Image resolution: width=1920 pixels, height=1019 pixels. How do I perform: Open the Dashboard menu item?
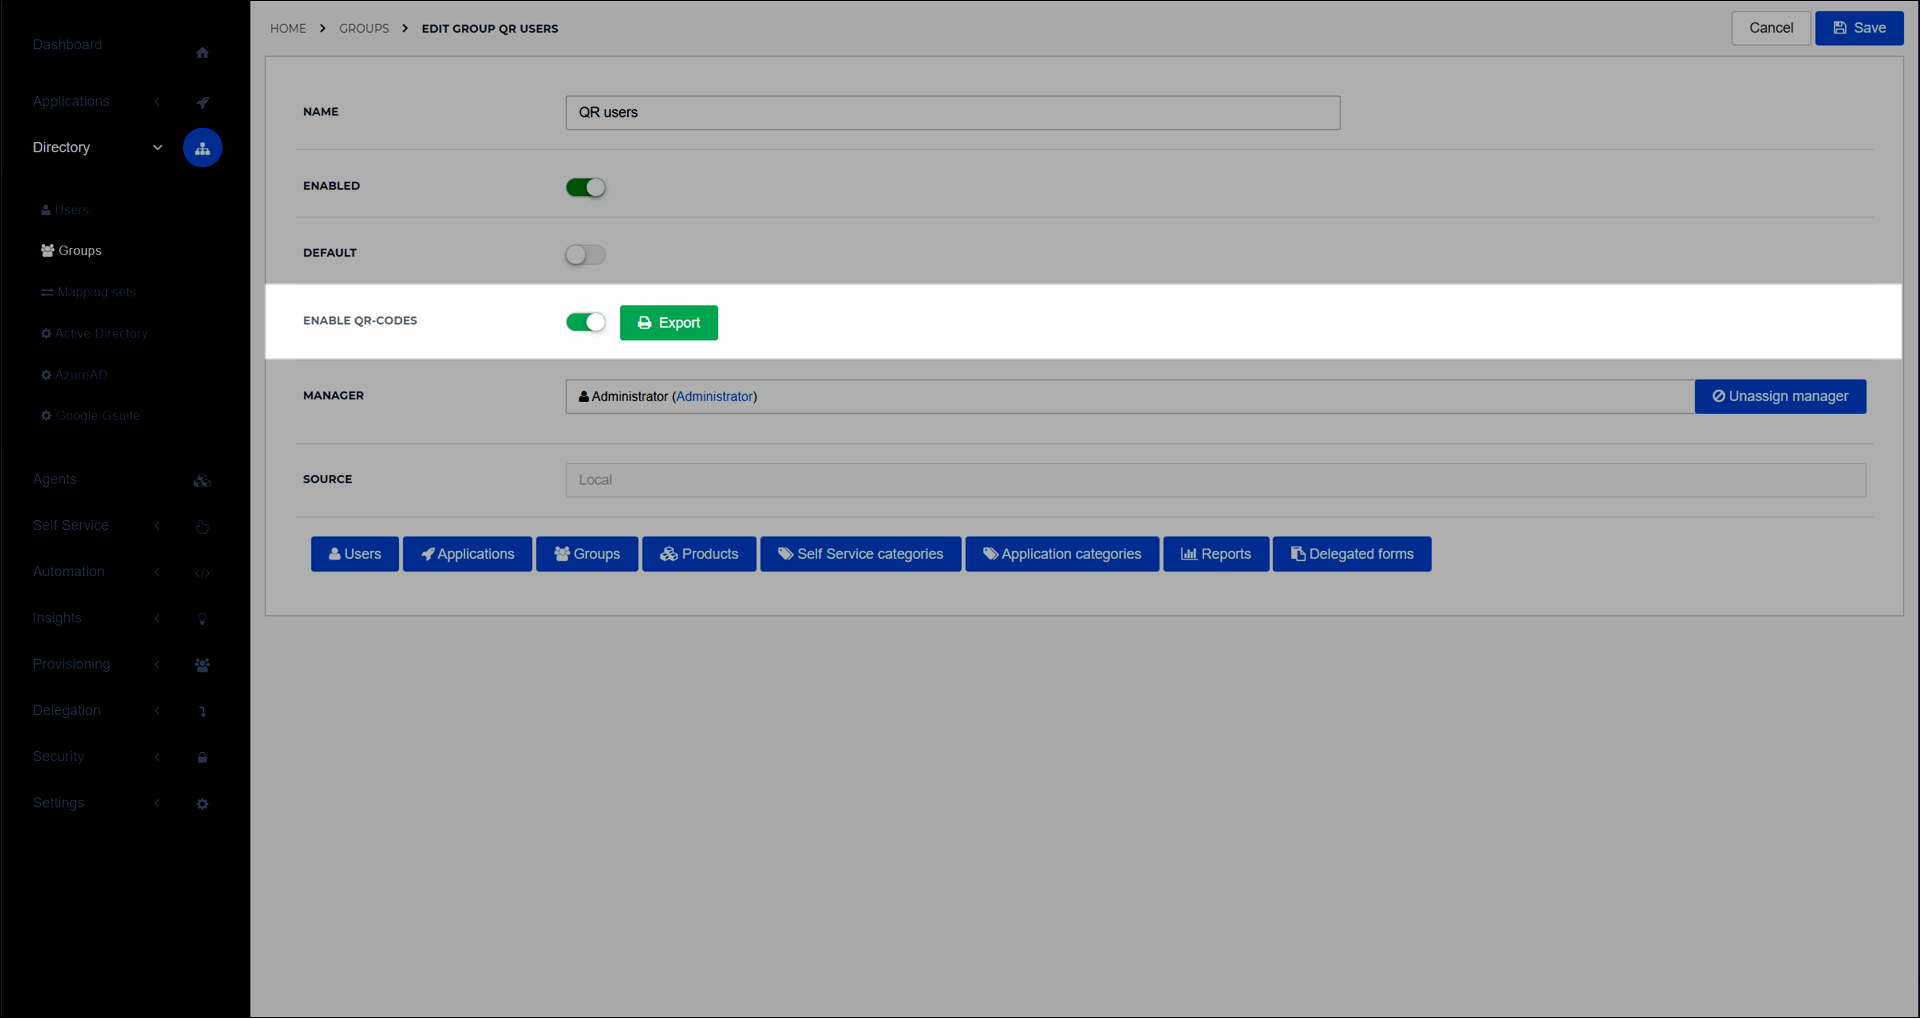pos(67,45)
